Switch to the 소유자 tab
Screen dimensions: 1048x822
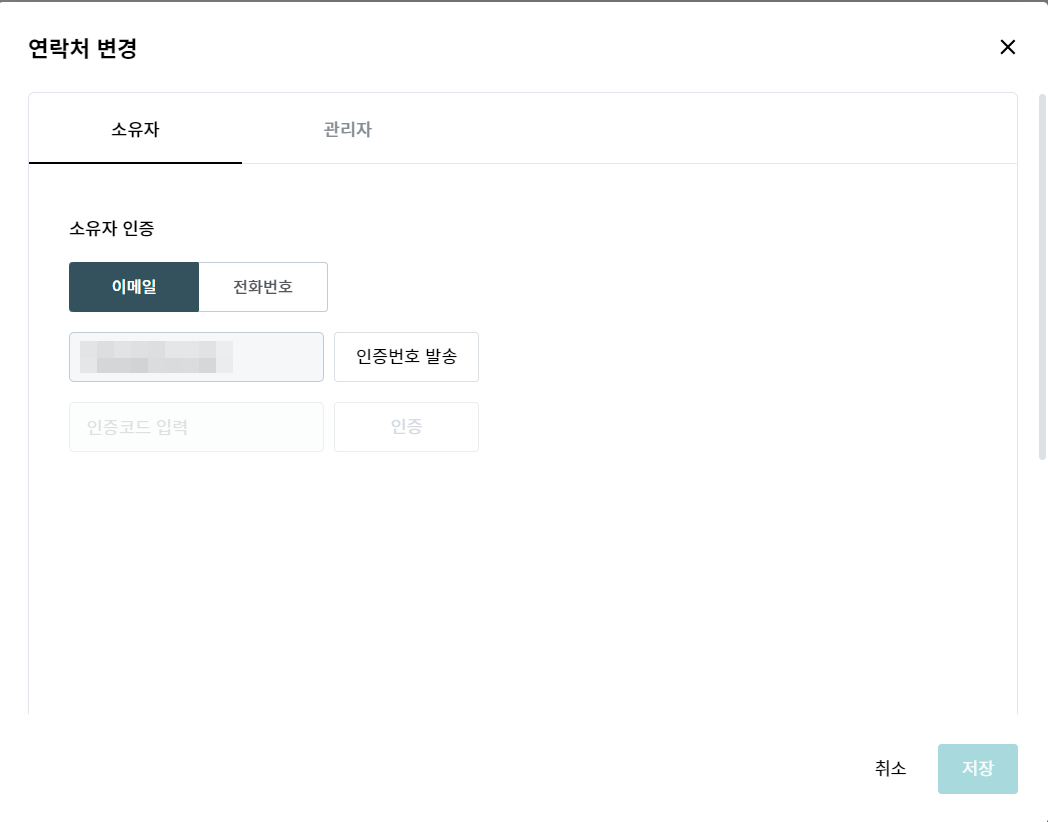pos(135,129)
